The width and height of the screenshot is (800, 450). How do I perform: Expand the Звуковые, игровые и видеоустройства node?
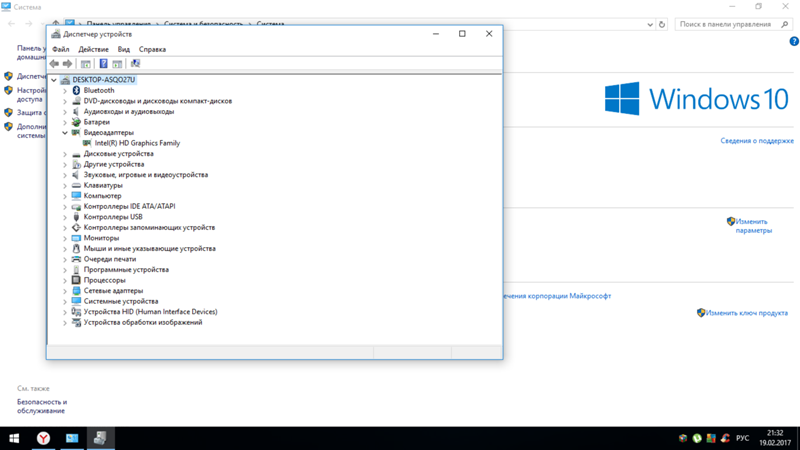click(65, 175)
